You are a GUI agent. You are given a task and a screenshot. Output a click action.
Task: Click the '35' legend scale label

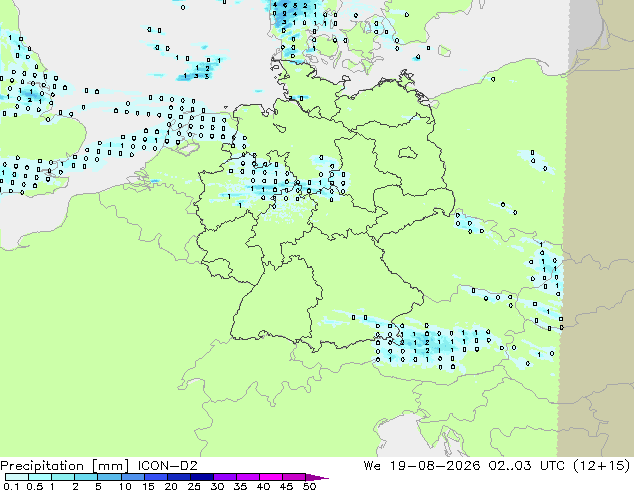[240, 486]
